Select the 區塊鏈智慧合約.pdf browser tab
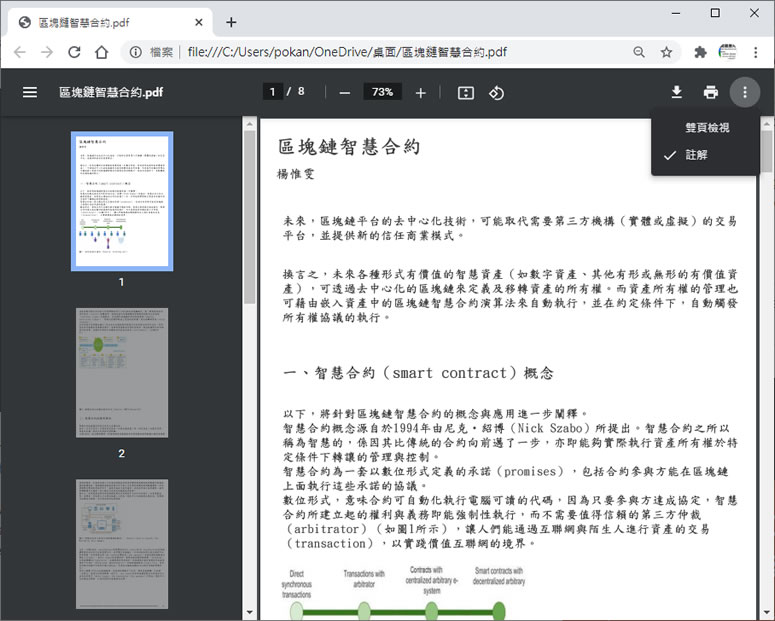The height and width of the screenshot is (621, 775). [x=110, y=21]
